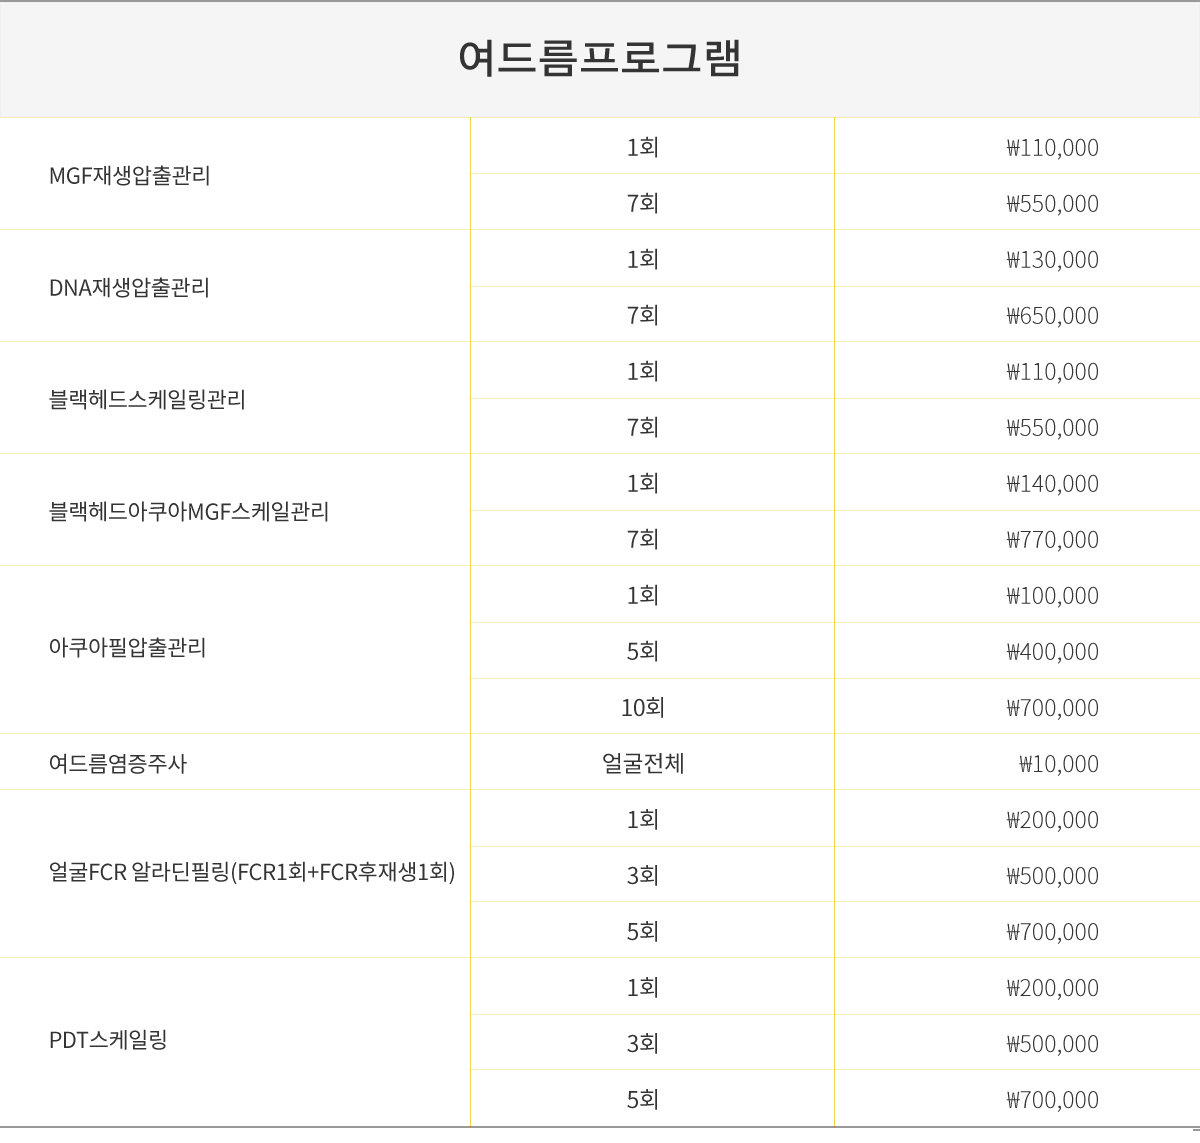Viewport: 1200px width, 1143px height.
Task: Click the 얼굴전체 option cell
Action: [643, 764]
